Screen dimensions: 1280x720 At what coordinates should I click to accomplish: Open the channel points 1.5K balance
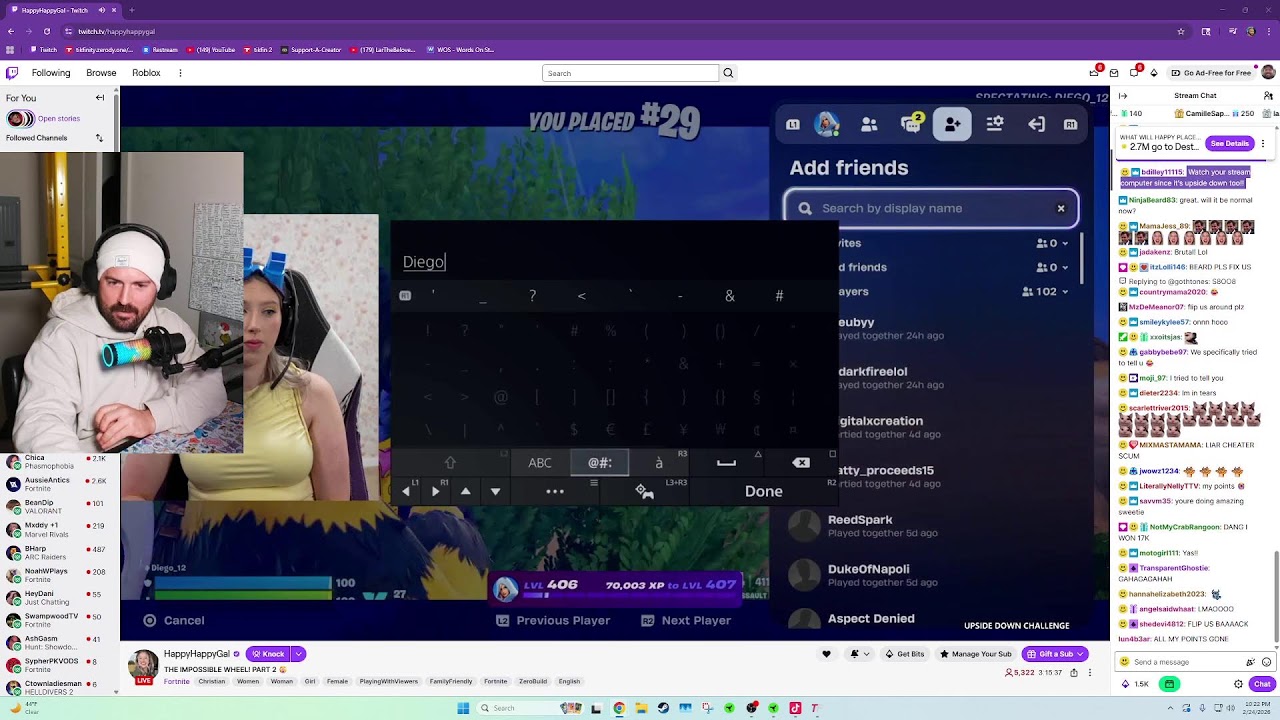(x=1135, y=684)
